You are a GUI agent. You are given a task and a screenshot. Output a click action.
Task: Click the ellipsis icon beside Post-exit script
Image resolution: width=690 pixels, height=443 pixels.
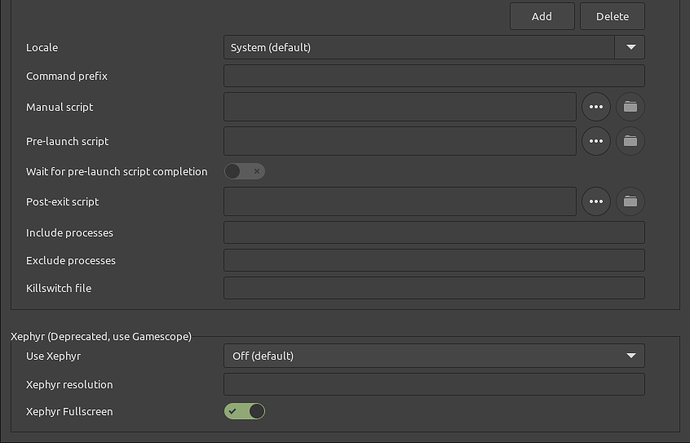(596, 201)
